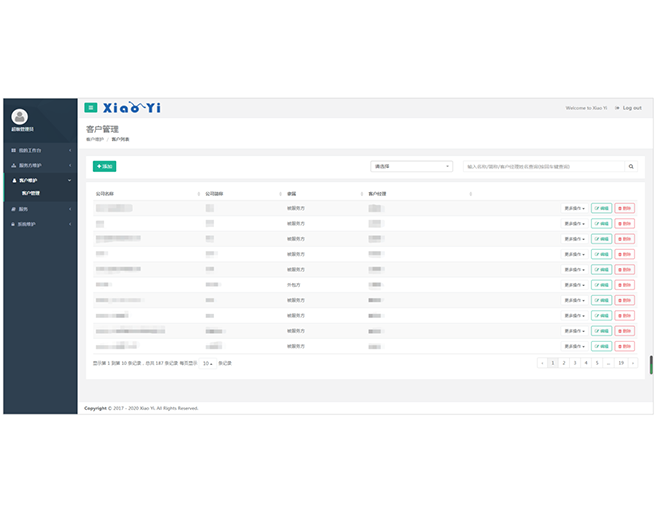Go to page 19 in pagination
The width and height of the screenshot is (657, 521).
621,363
